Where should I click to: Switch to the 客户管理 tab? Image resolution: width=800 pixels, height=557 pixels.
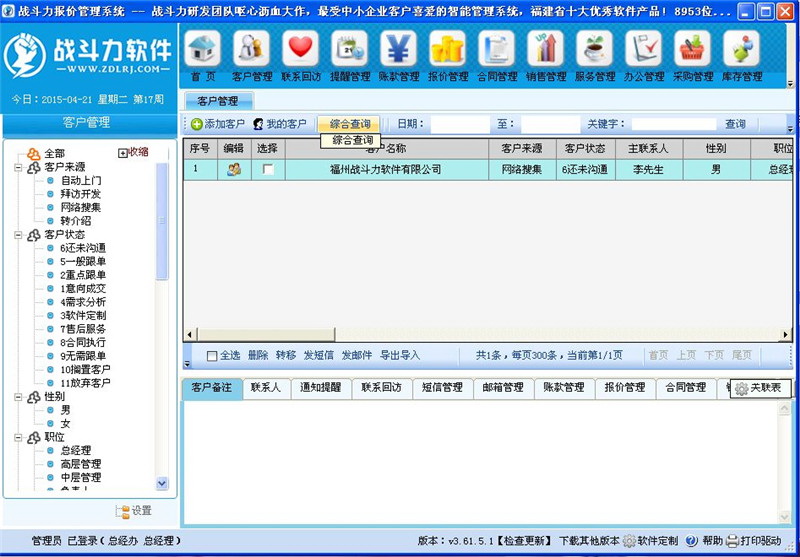tap(218, 101)
